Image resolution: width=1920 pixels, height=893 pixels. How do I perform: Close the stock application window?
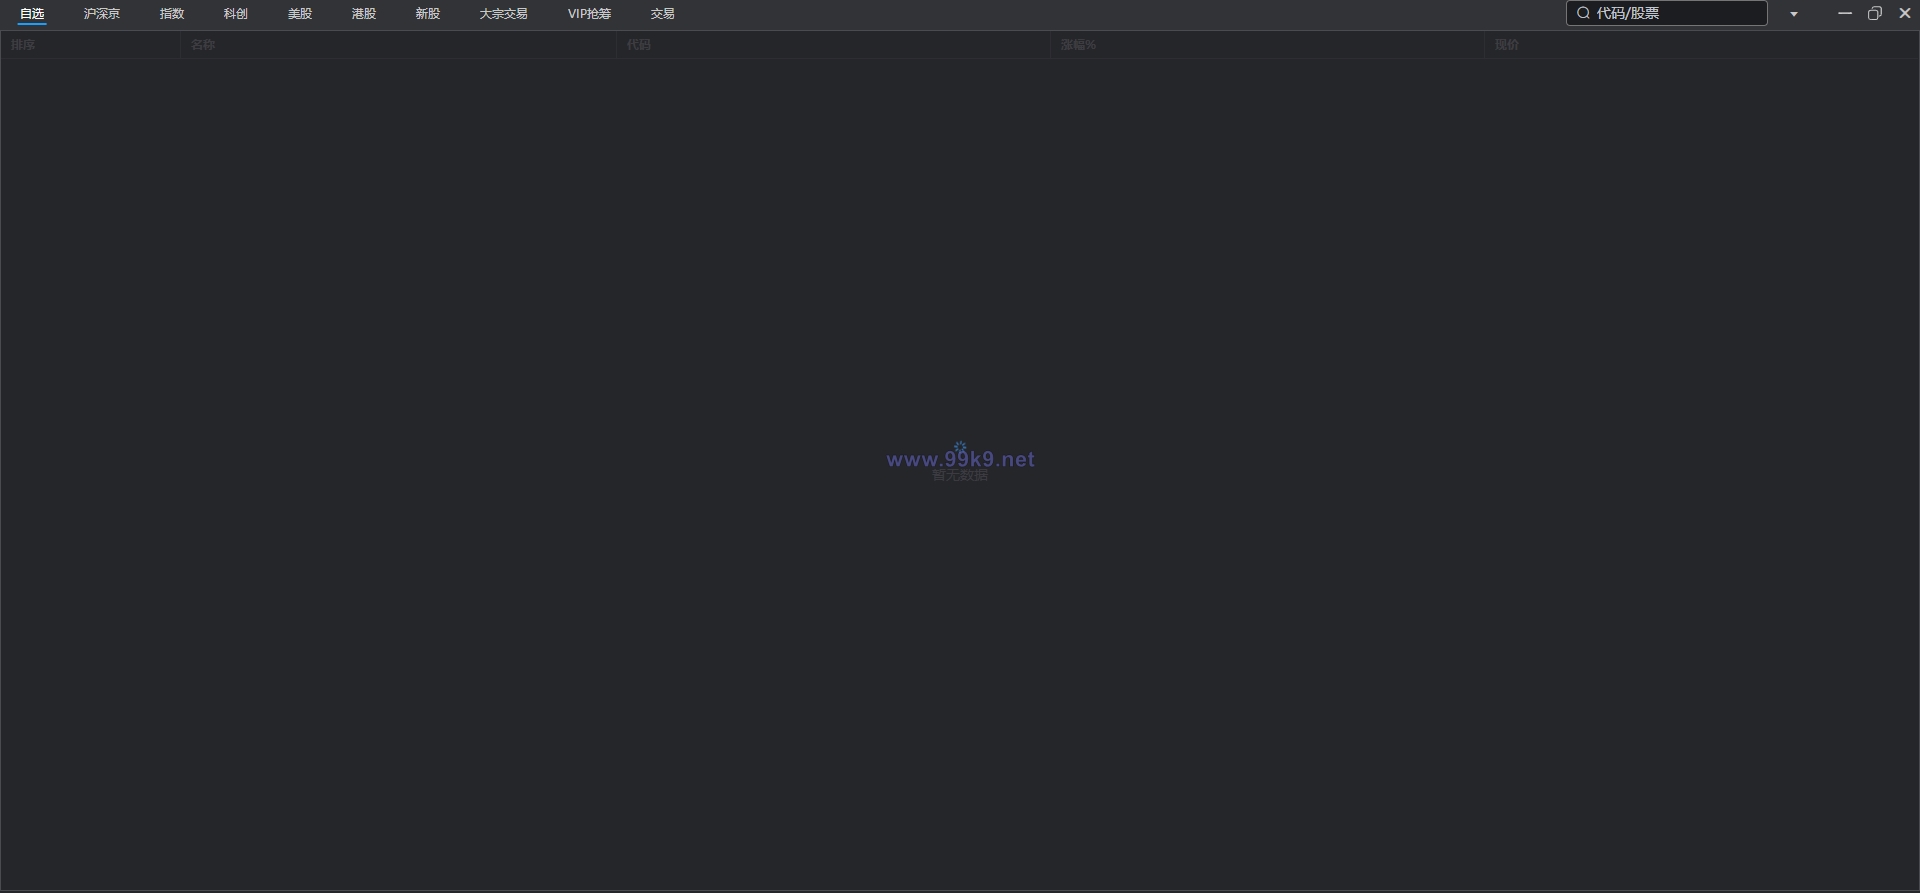coord(1905,13)
